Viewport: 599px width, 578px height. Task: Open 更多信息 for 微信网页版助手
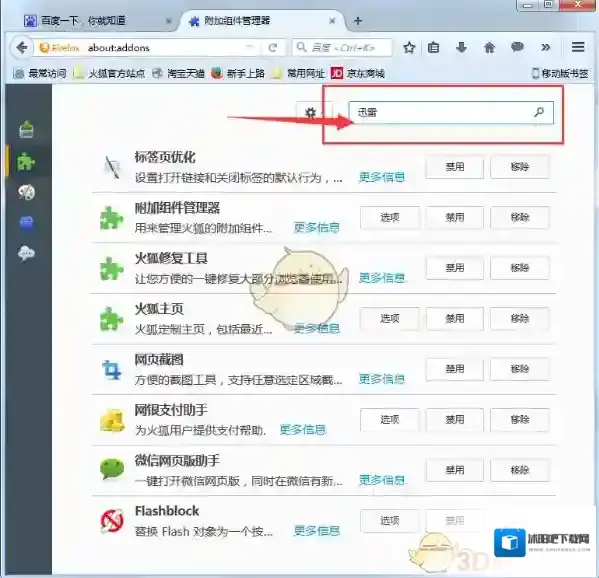click(382, 480)
